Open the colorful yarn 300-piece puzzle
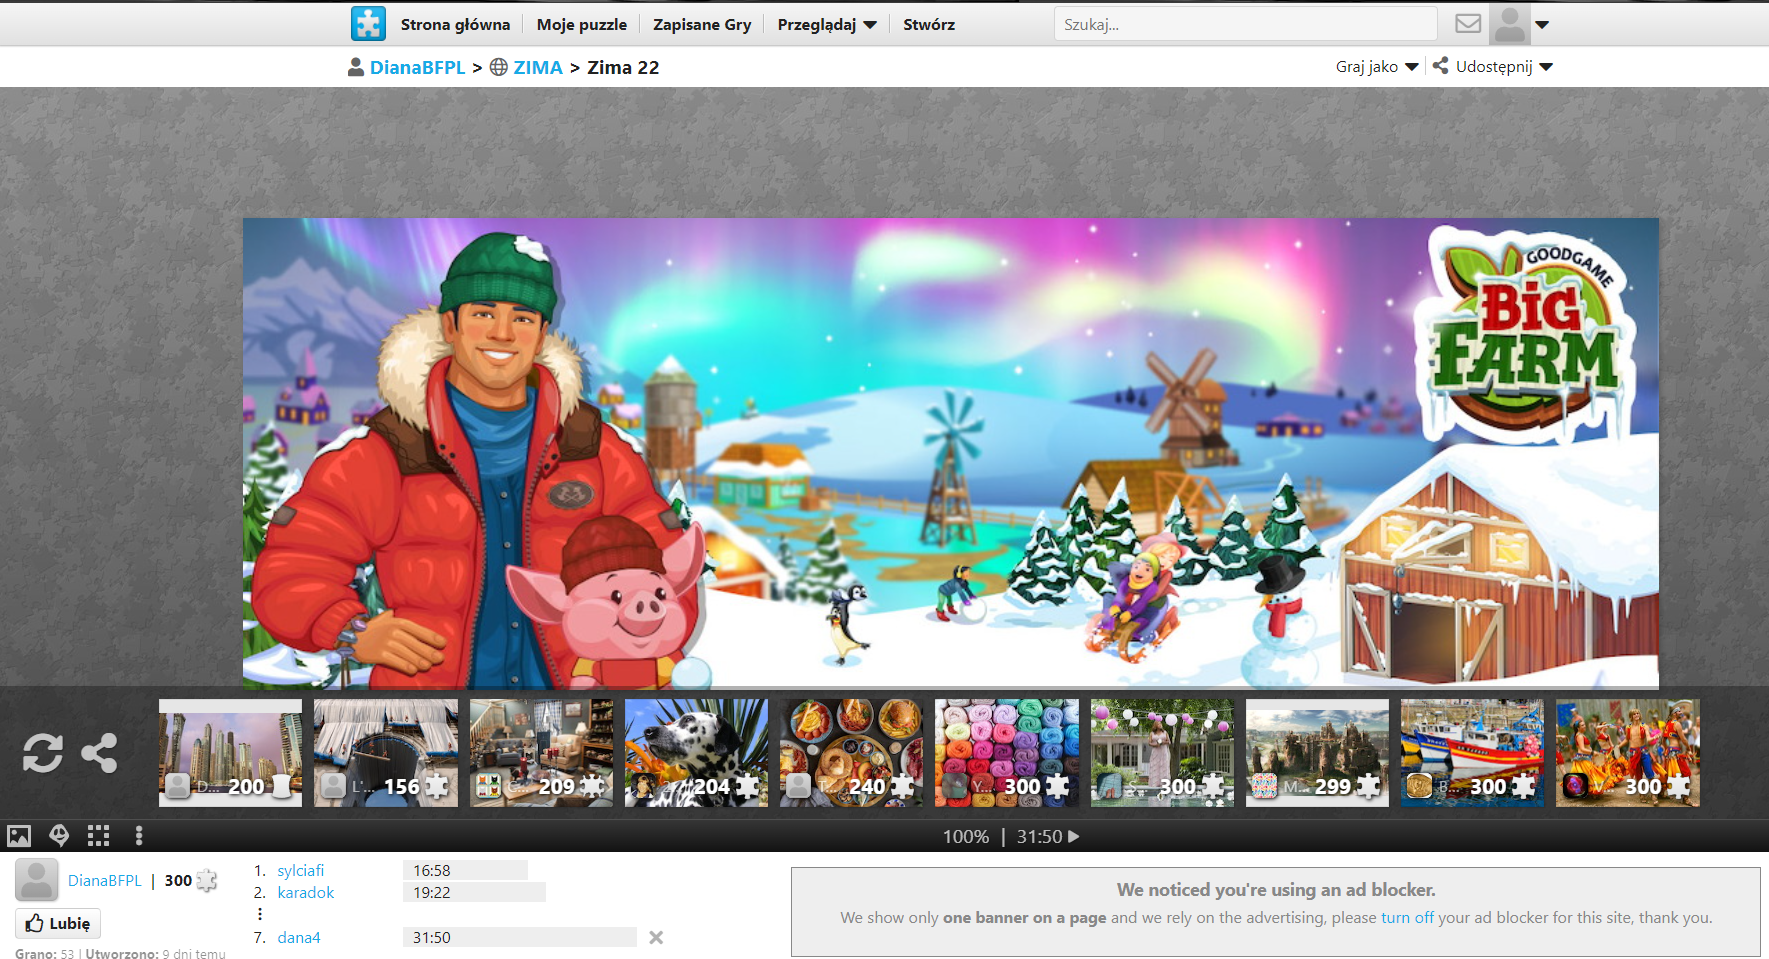The height and width of the screenshot is (959, 1769). tap(1007, 752)
